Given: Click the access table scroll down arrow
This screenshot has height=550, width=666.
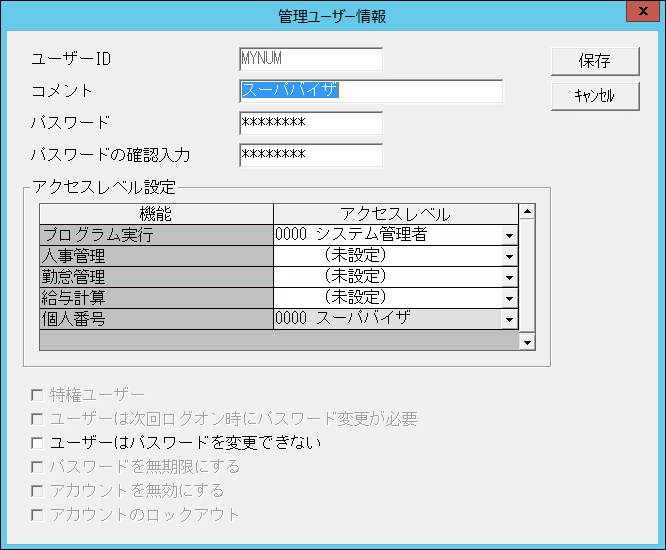Looking at the screenshot, I should (x=527, y=342).
